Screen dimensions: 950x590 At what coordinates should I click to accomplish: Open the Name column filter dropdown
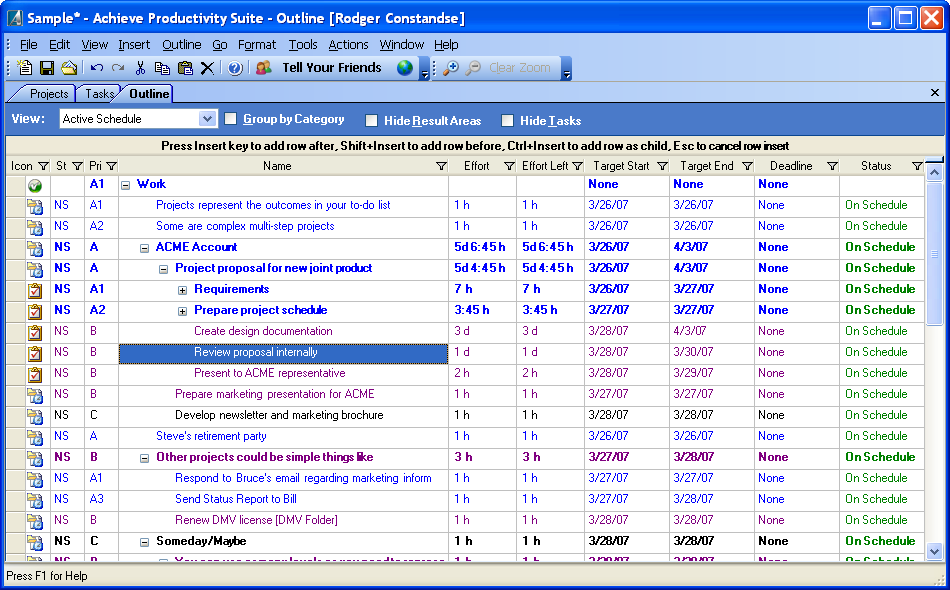click(x=441, y=166)
